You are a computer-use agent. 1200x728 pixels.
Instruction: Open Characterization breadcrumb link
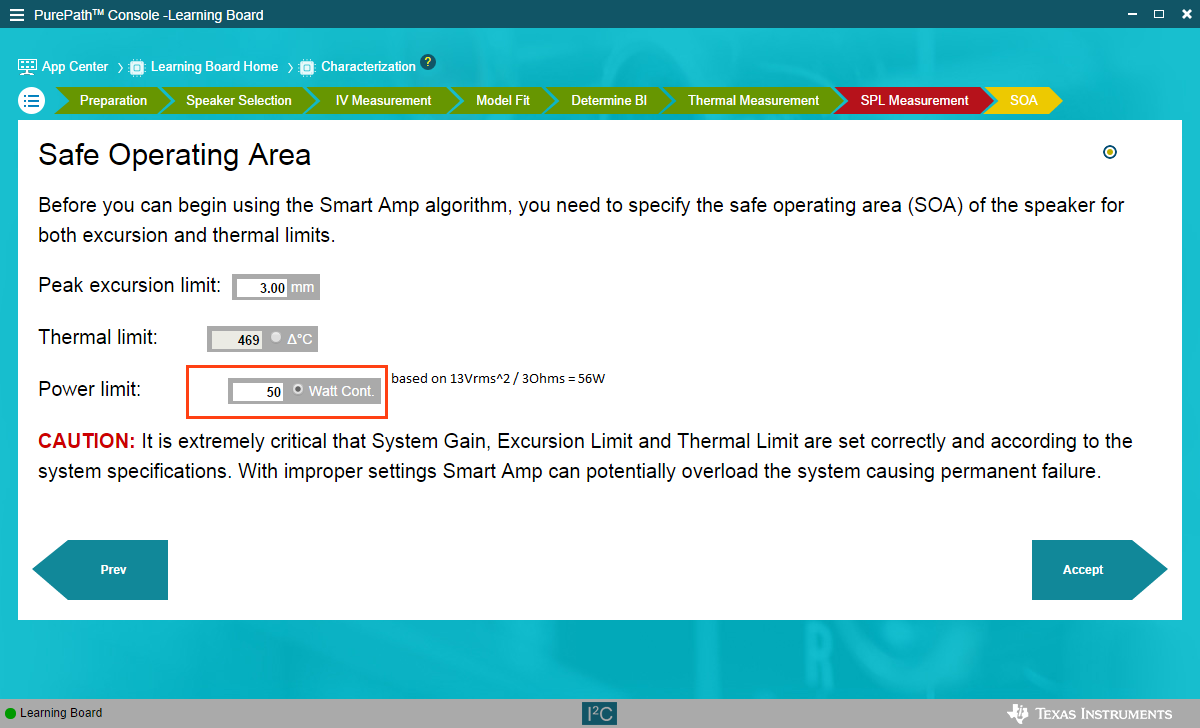(368, 67)
